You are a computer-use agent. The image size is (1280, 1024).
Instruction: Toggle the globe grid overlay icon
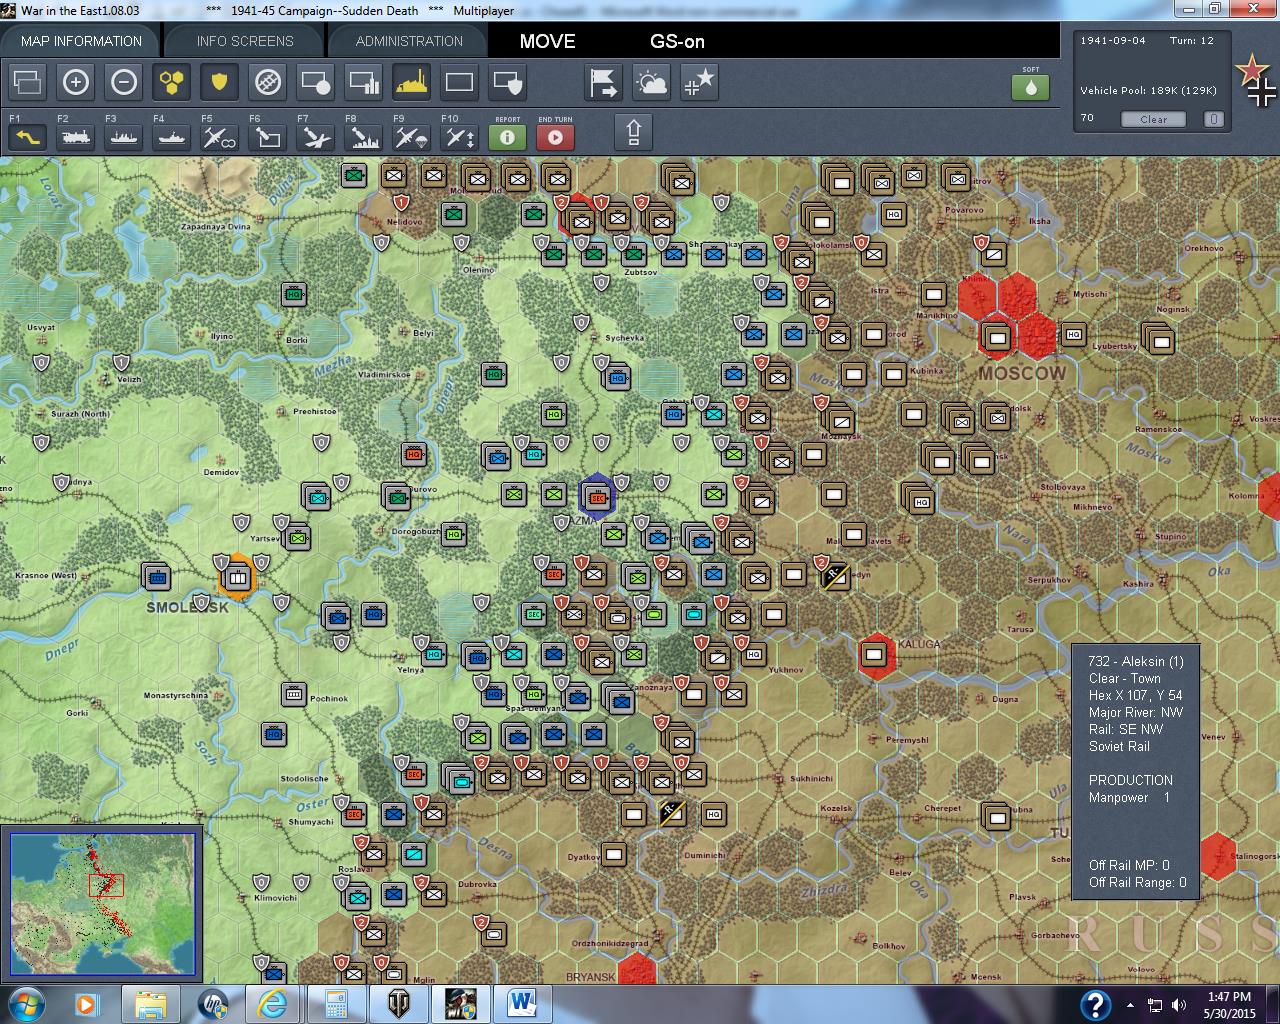coord(267,82)
